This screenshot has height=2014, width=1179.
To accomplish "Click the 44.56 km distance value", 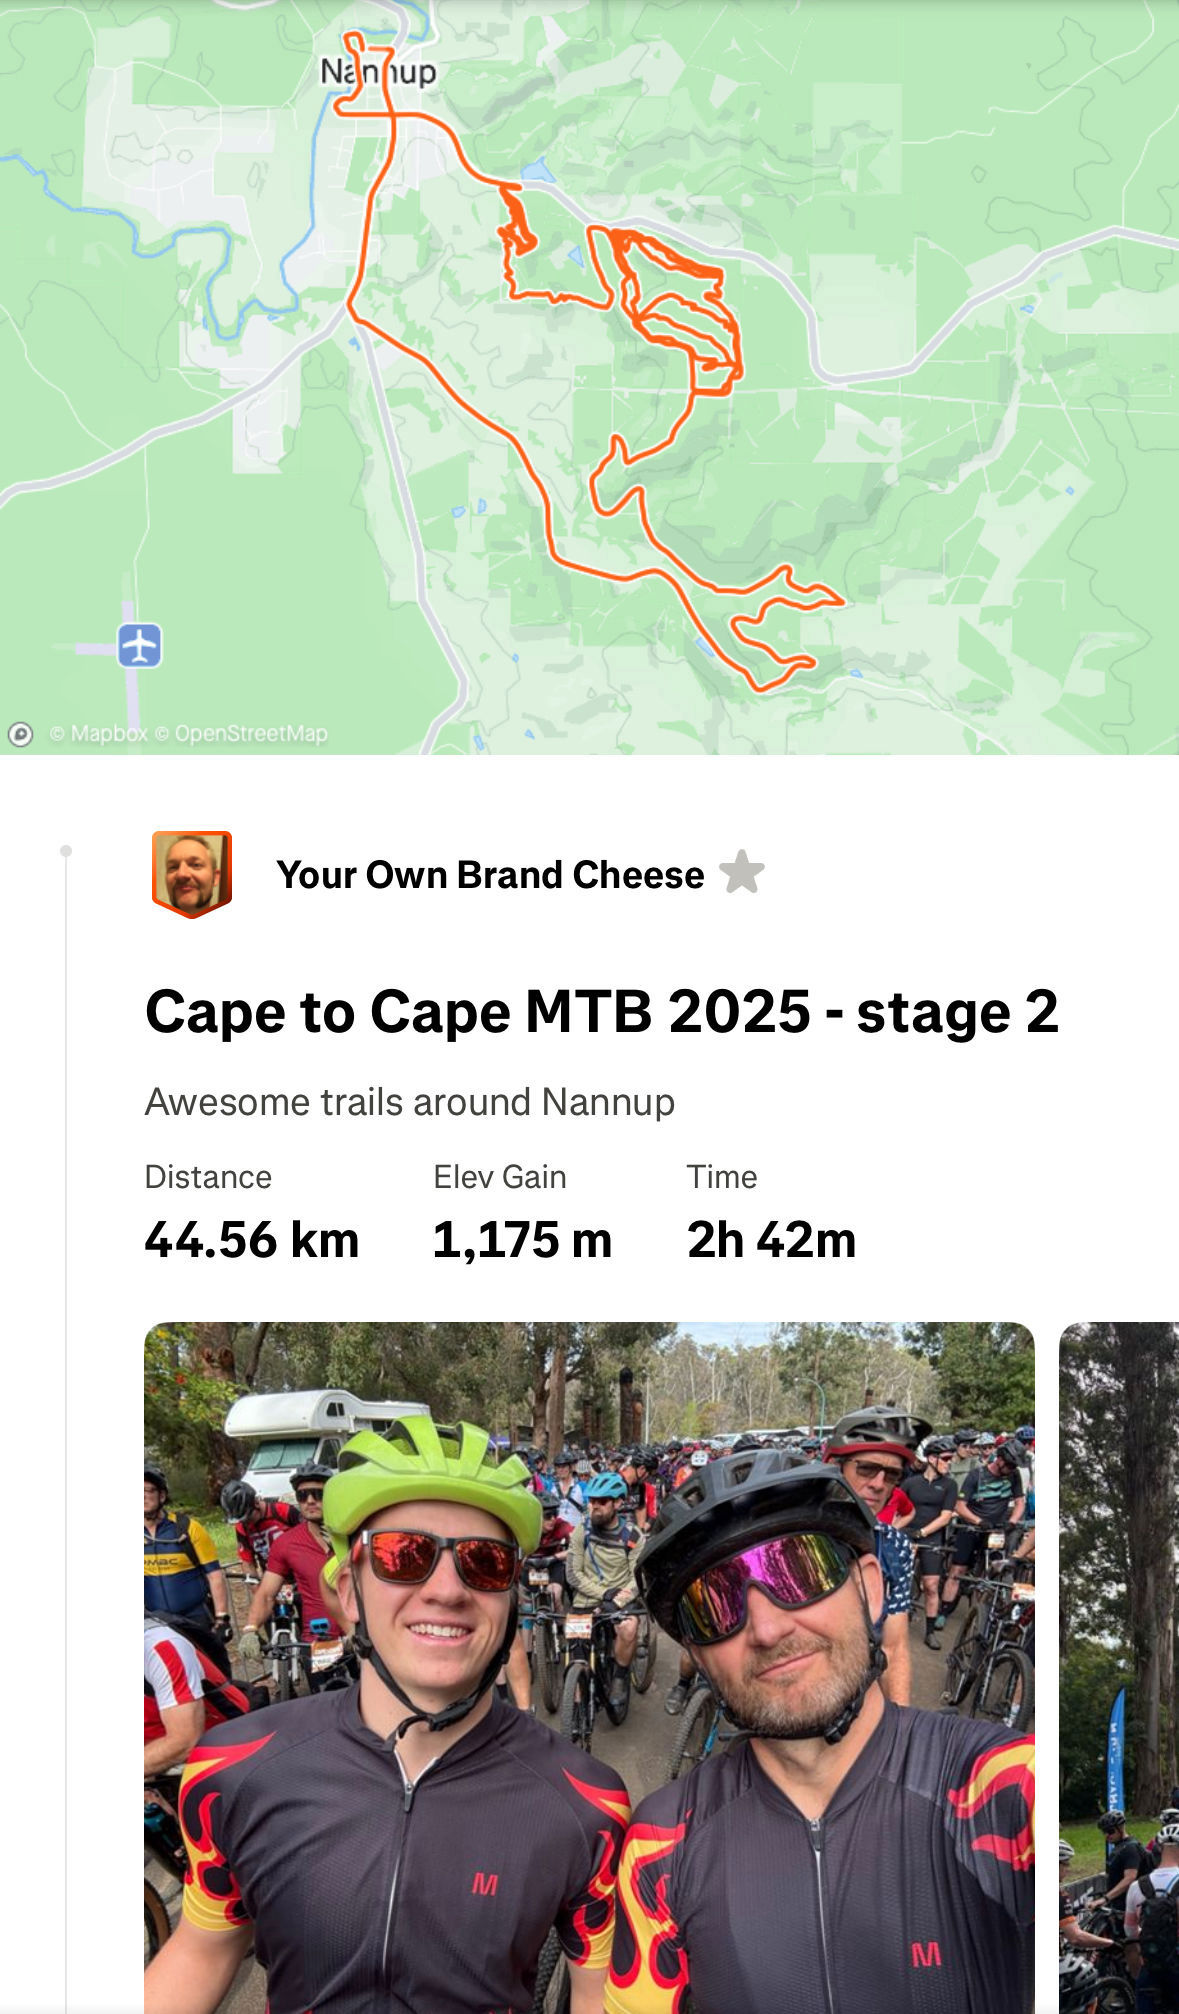I will [251, 1240].
